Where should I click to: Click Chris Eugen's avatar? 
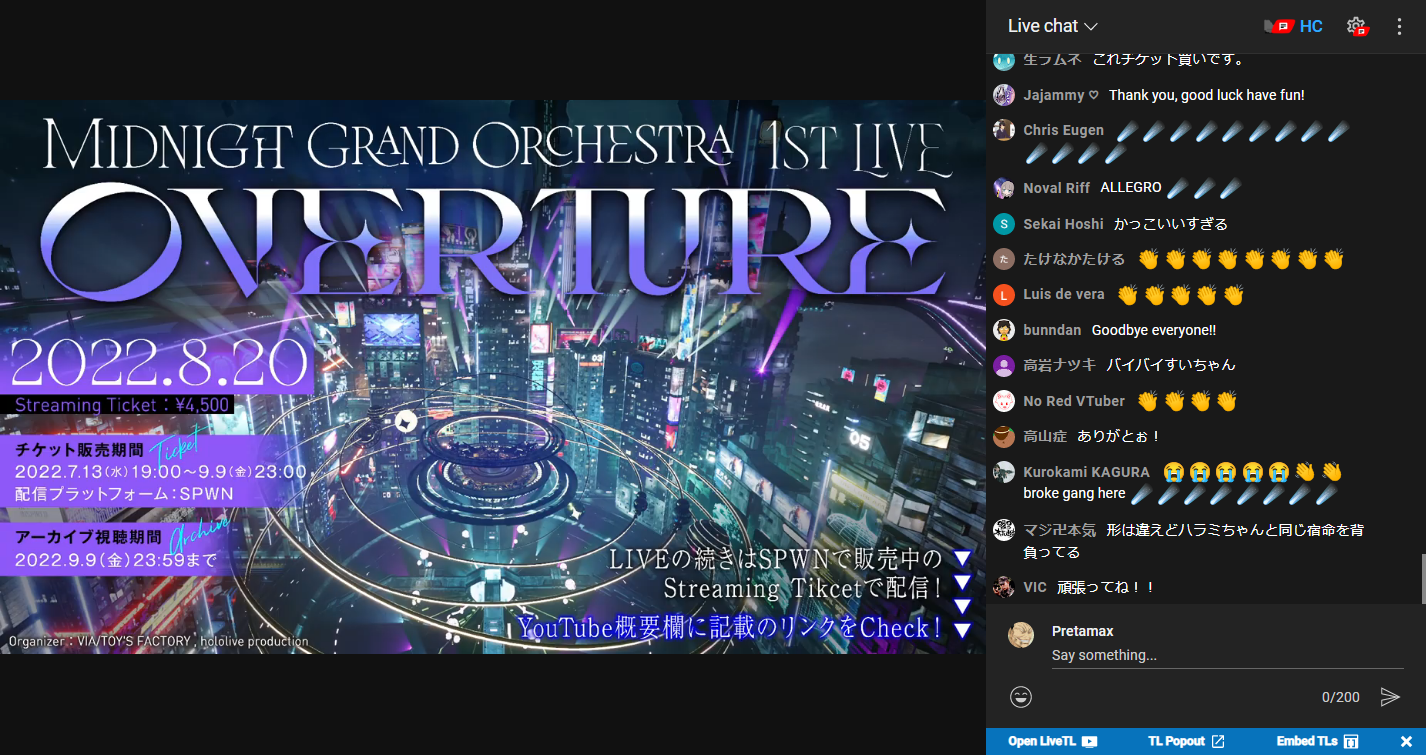point(1004,130)
